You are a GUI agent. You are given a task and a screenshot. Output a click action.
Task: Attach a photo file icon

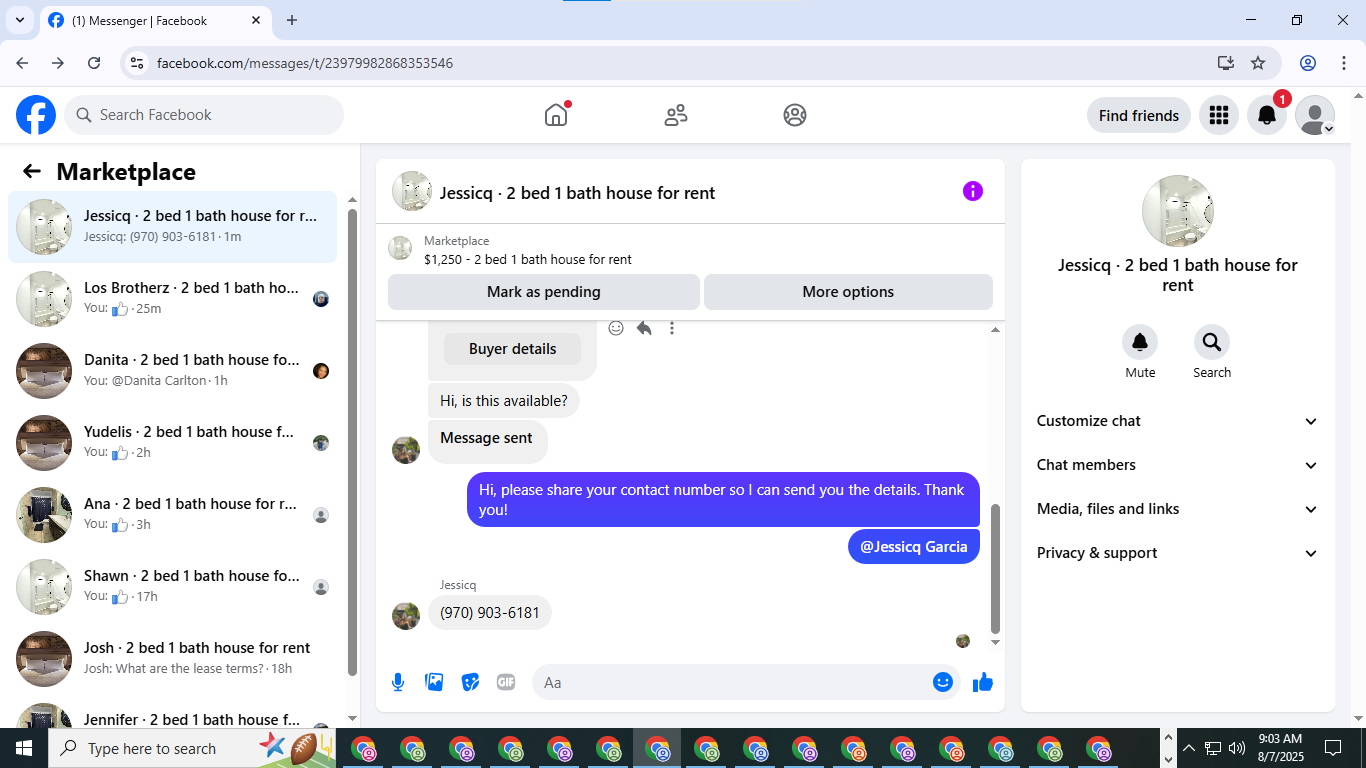434,682
